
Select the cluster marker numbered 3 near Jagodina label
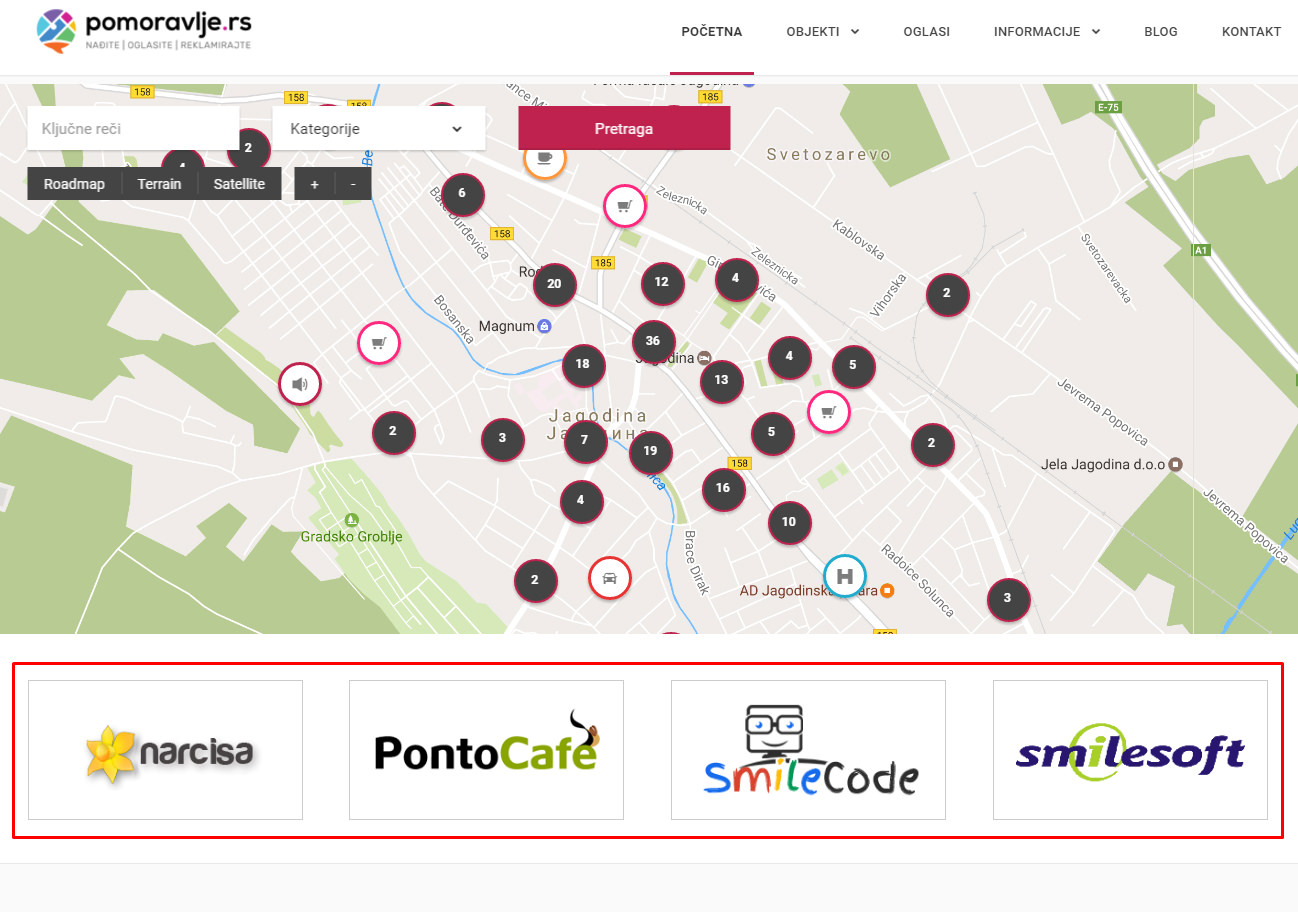pyautogui.click(x=503, y=439)
